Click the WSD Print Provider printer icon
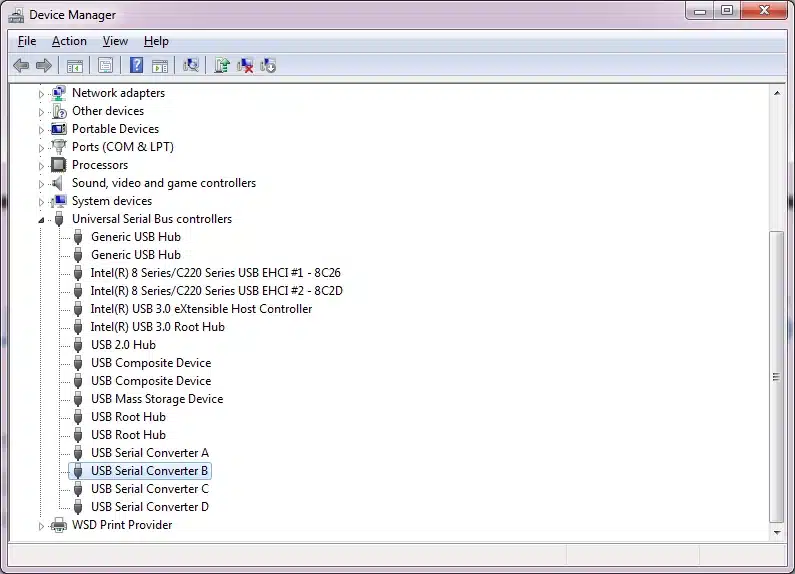 tap(59, 525)
